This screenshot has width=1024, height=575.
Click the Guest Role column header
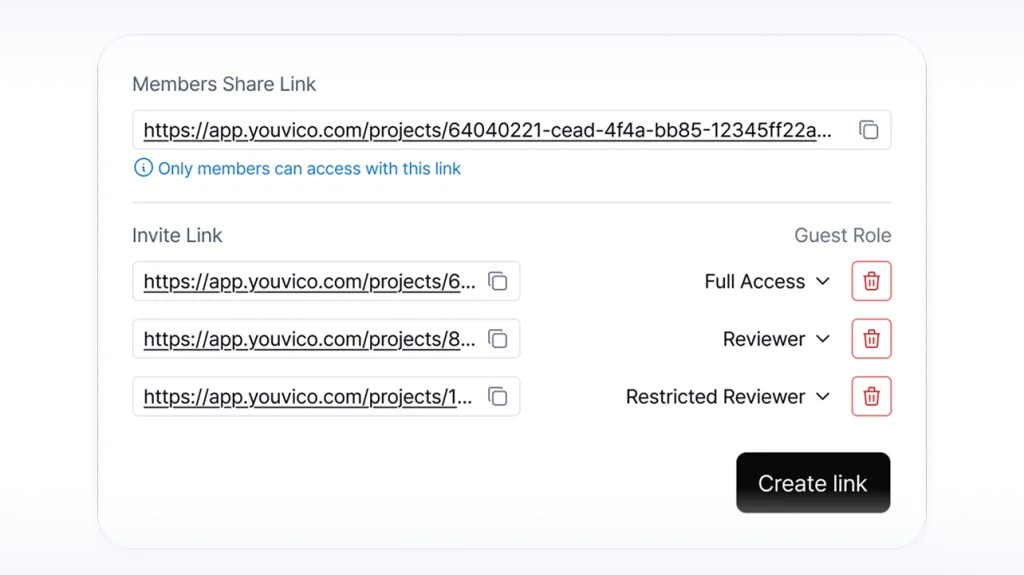[x=842, y=236]
